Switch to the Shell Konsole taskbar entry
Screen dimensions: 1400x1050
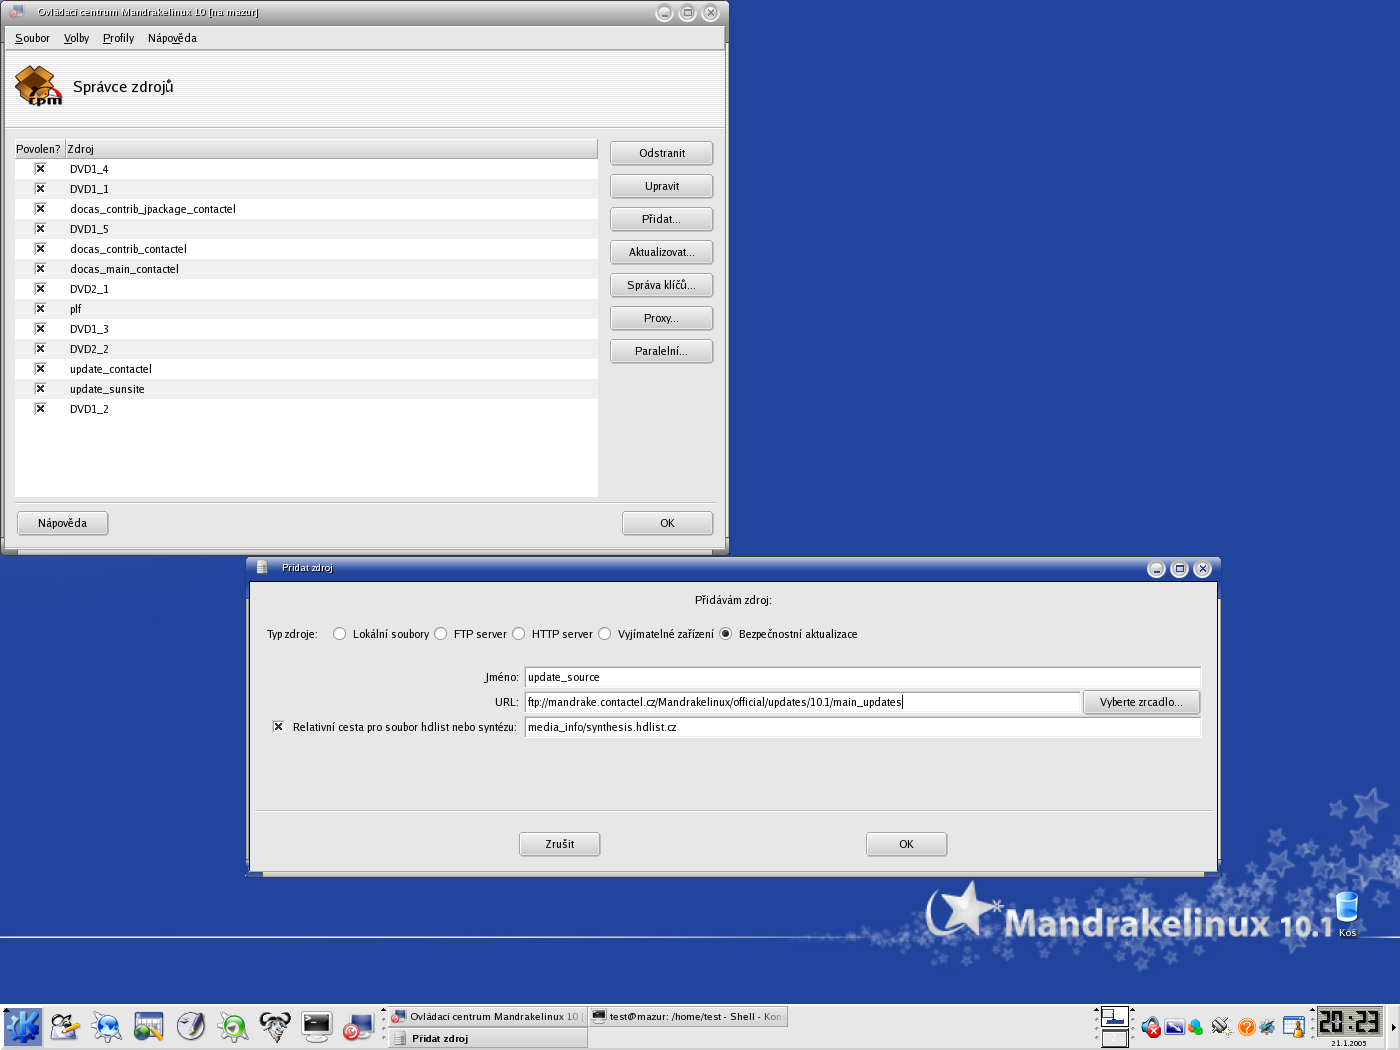tap(688, 1017)
